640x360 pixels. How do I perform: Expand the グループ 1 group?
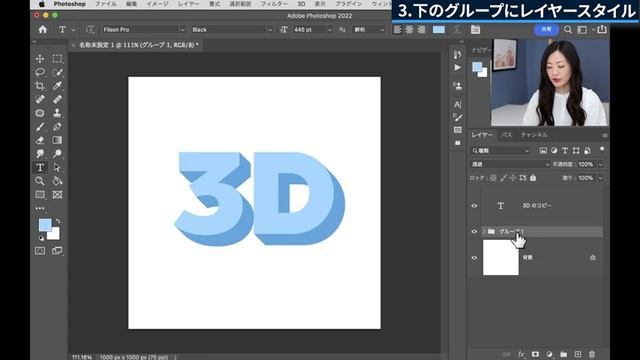click(x=484, y=231)
